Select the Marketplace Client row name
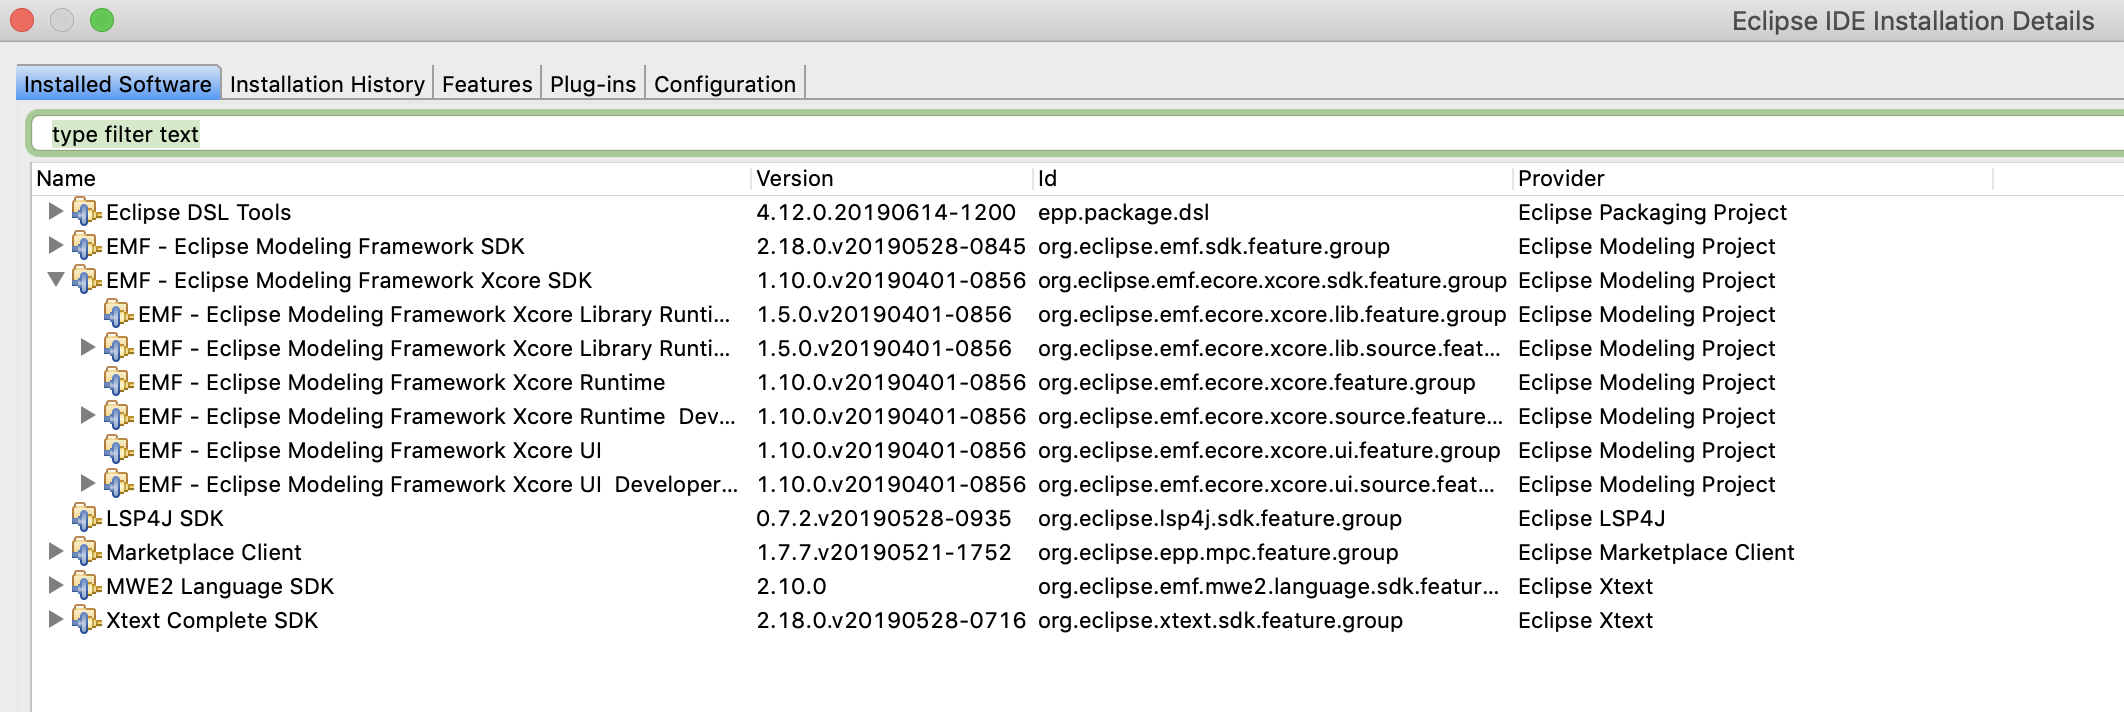This screenshot has width=2124, height=712. 204,552
